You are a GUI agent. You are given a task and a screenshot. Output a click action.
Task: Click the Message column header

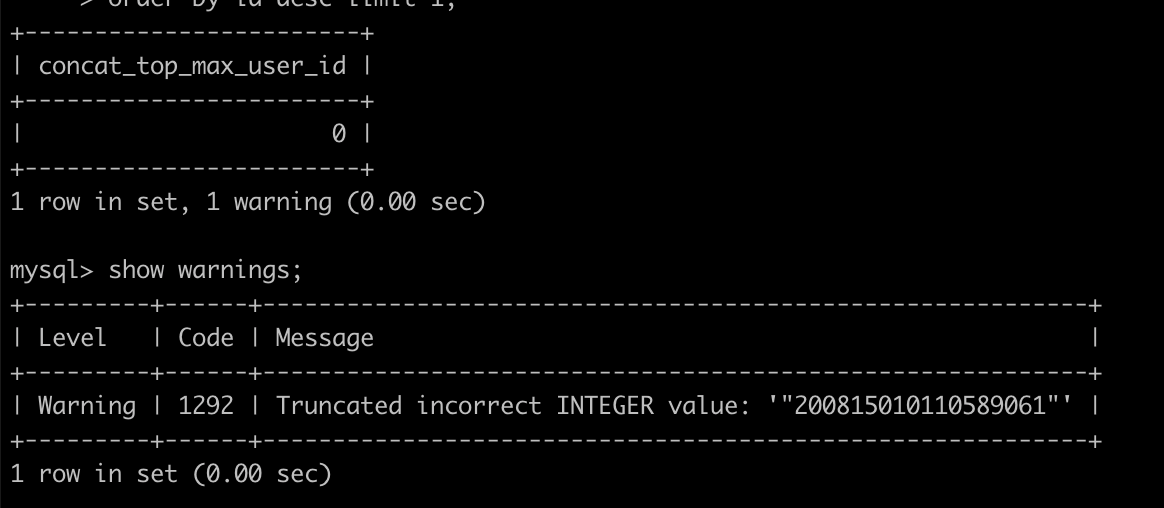point(324,339)
